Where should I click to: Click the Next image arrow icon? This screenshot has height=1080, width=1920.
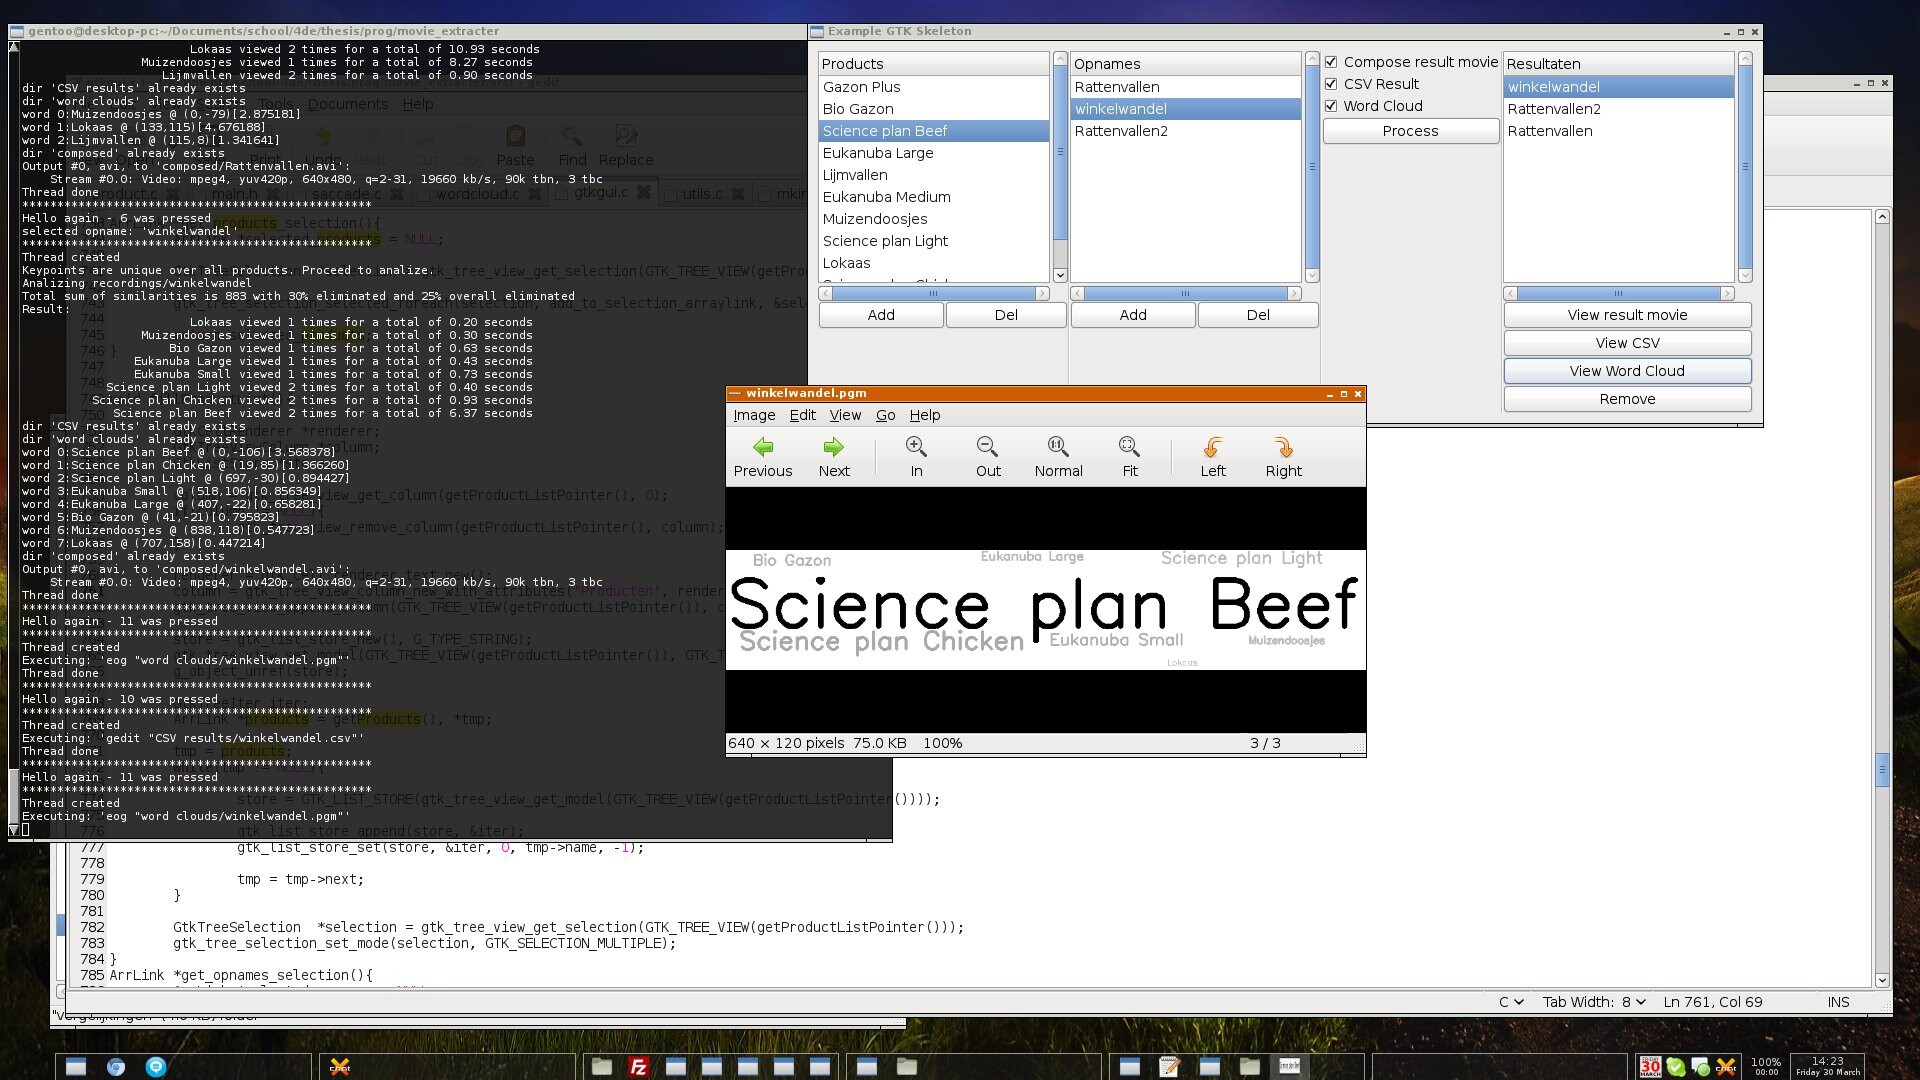tap(833, 447)
